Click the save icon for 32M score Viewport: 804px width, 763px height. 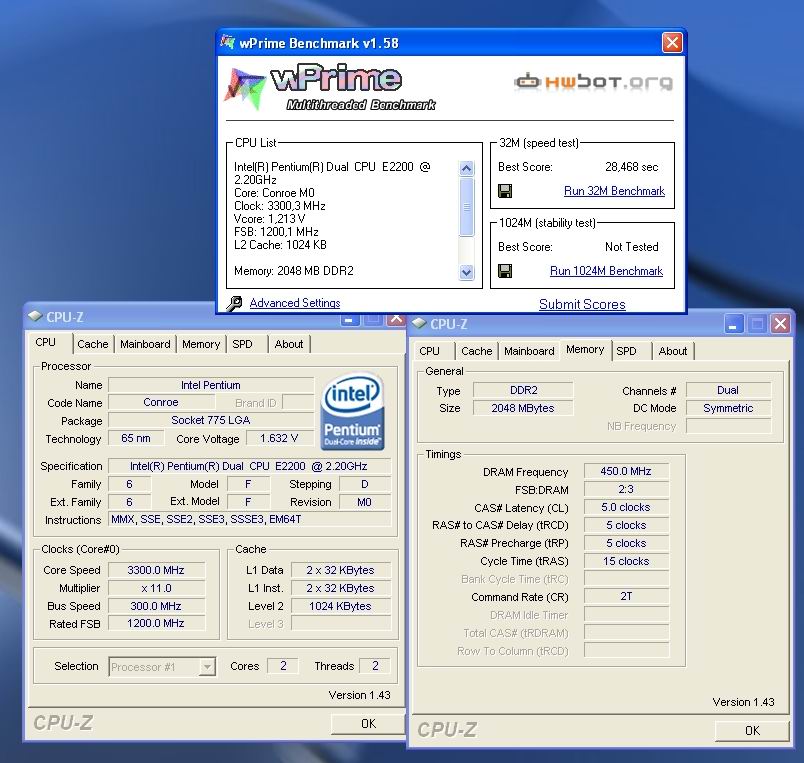click(505, 191)
